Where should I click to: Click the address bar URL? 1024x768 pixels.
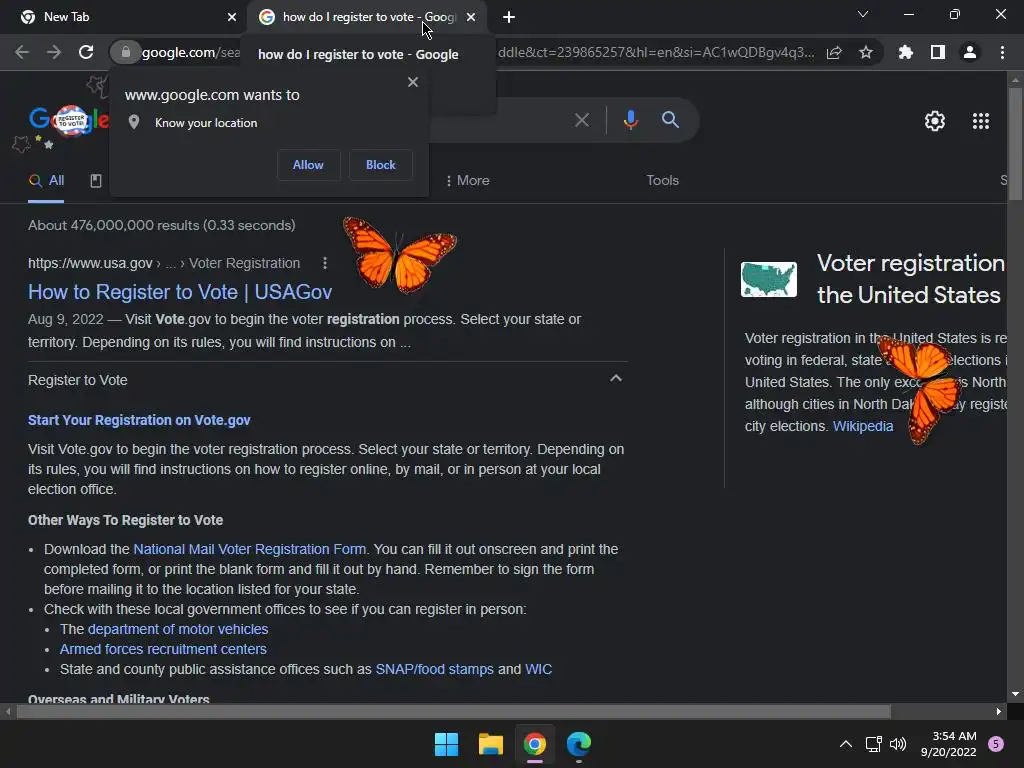[x=655, y=52]
